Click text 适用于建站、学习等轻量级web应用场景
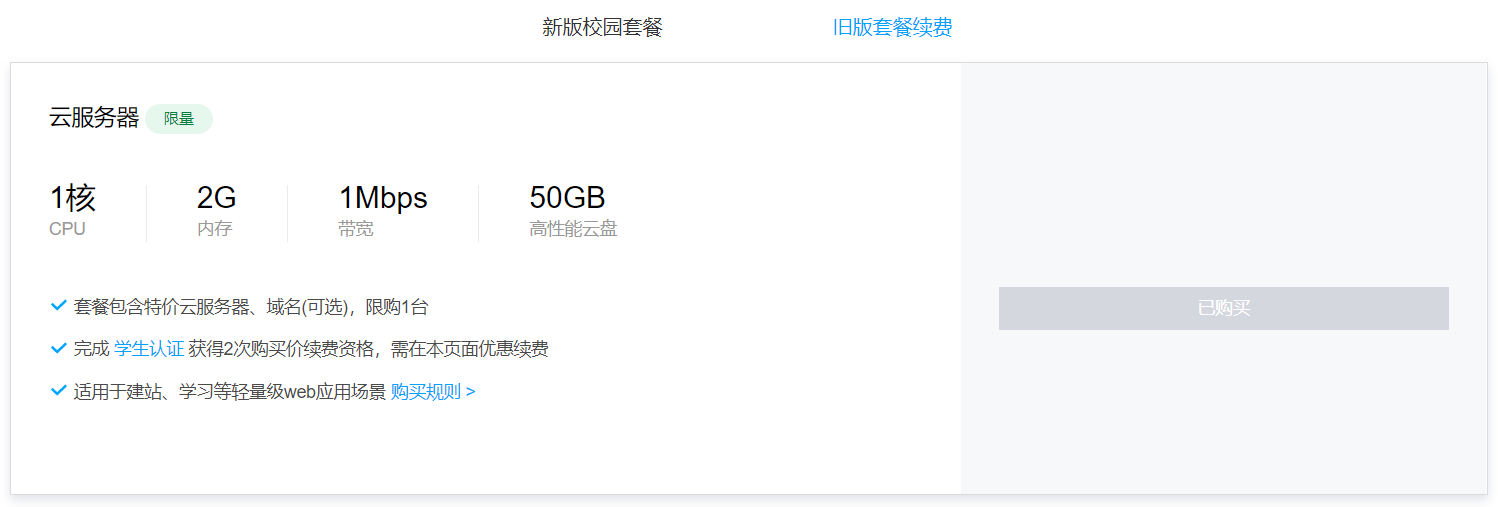 pyautogui.click(x=230, y=391)
